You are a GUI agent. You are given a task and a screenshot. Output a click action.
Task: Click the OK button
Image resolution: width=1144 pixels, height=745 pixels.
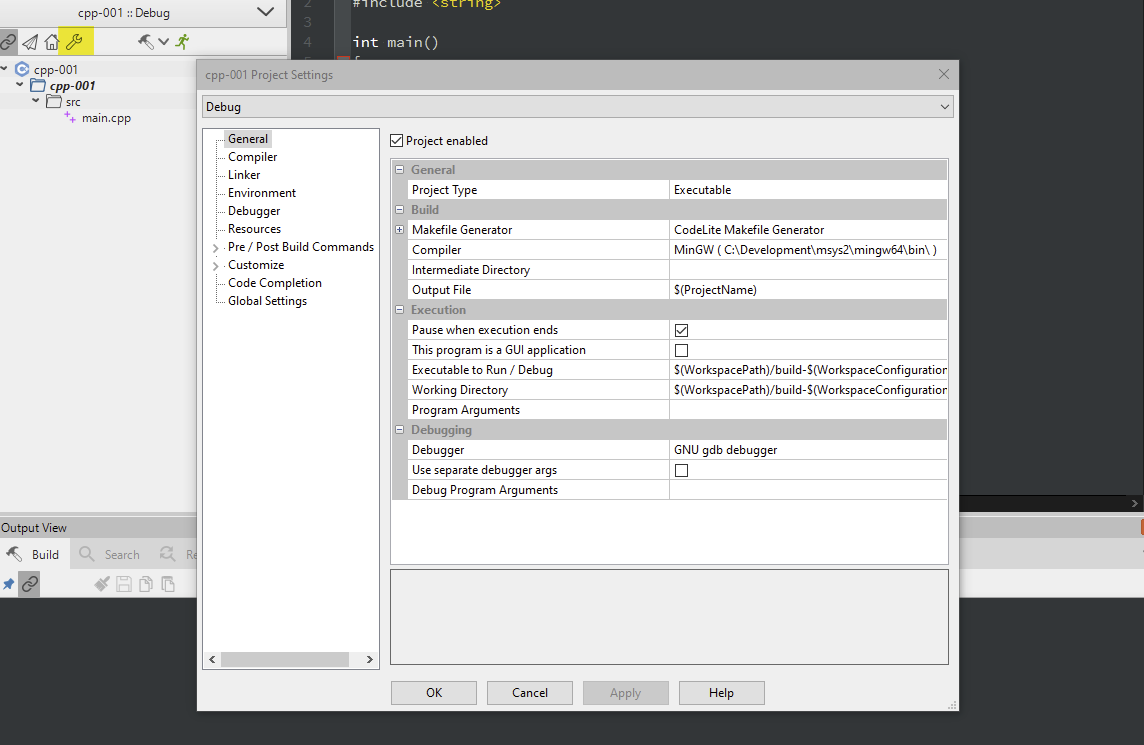tap(434, 692)
